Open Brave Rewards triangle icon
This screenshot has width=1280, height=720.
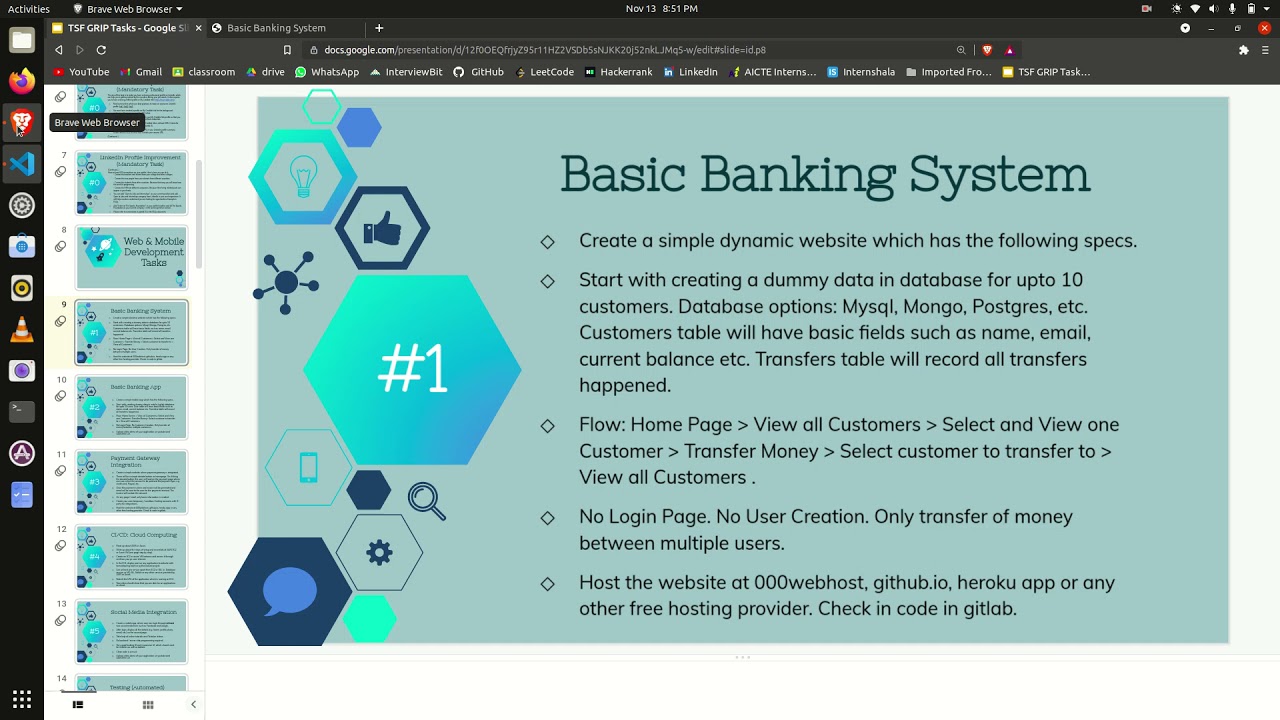coord(1009,50)
